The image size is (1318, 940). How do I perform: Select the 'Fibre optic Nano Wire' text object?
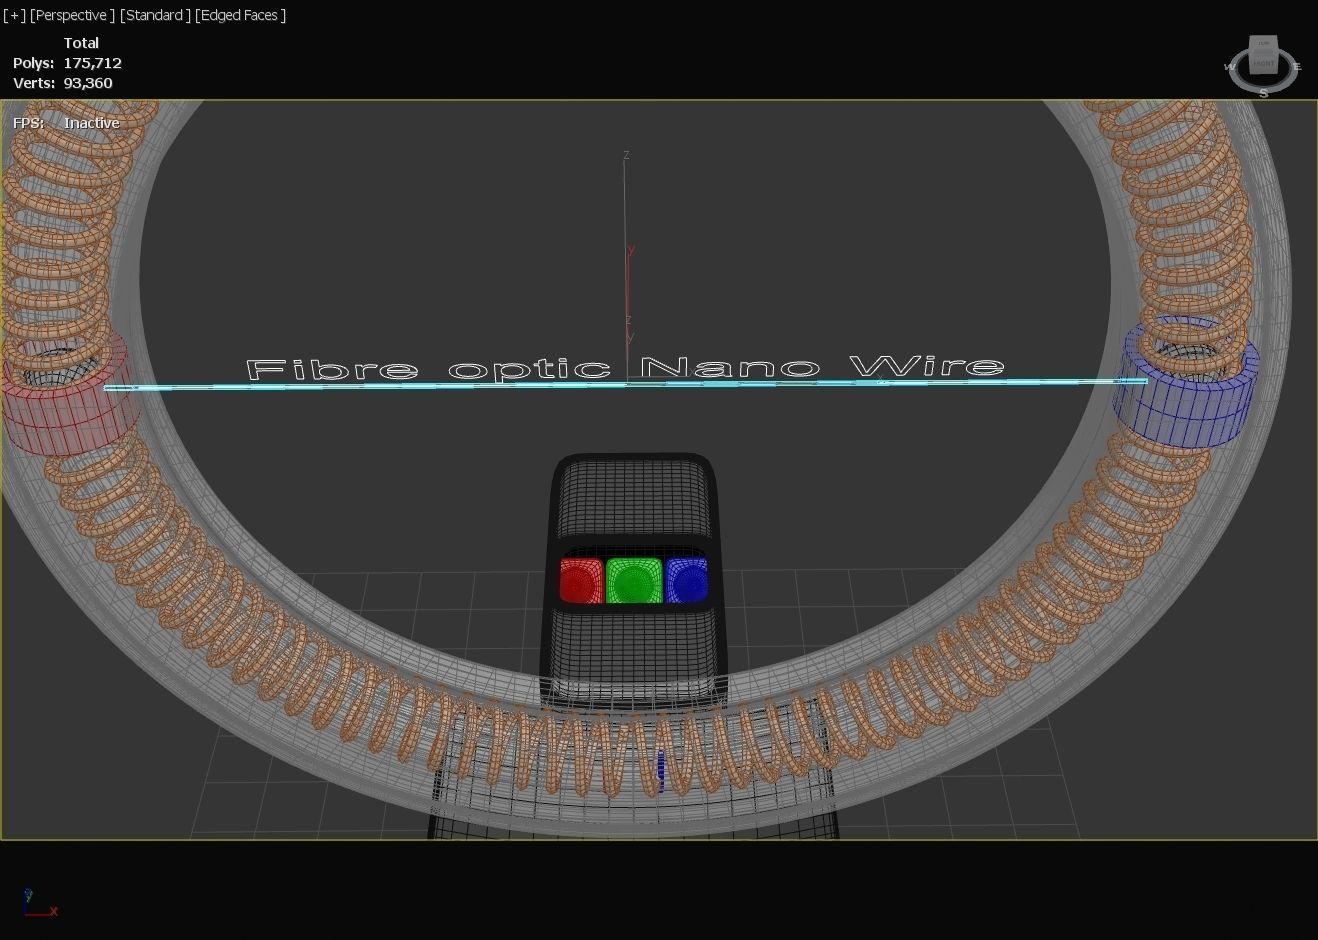(x=625, y=368)
